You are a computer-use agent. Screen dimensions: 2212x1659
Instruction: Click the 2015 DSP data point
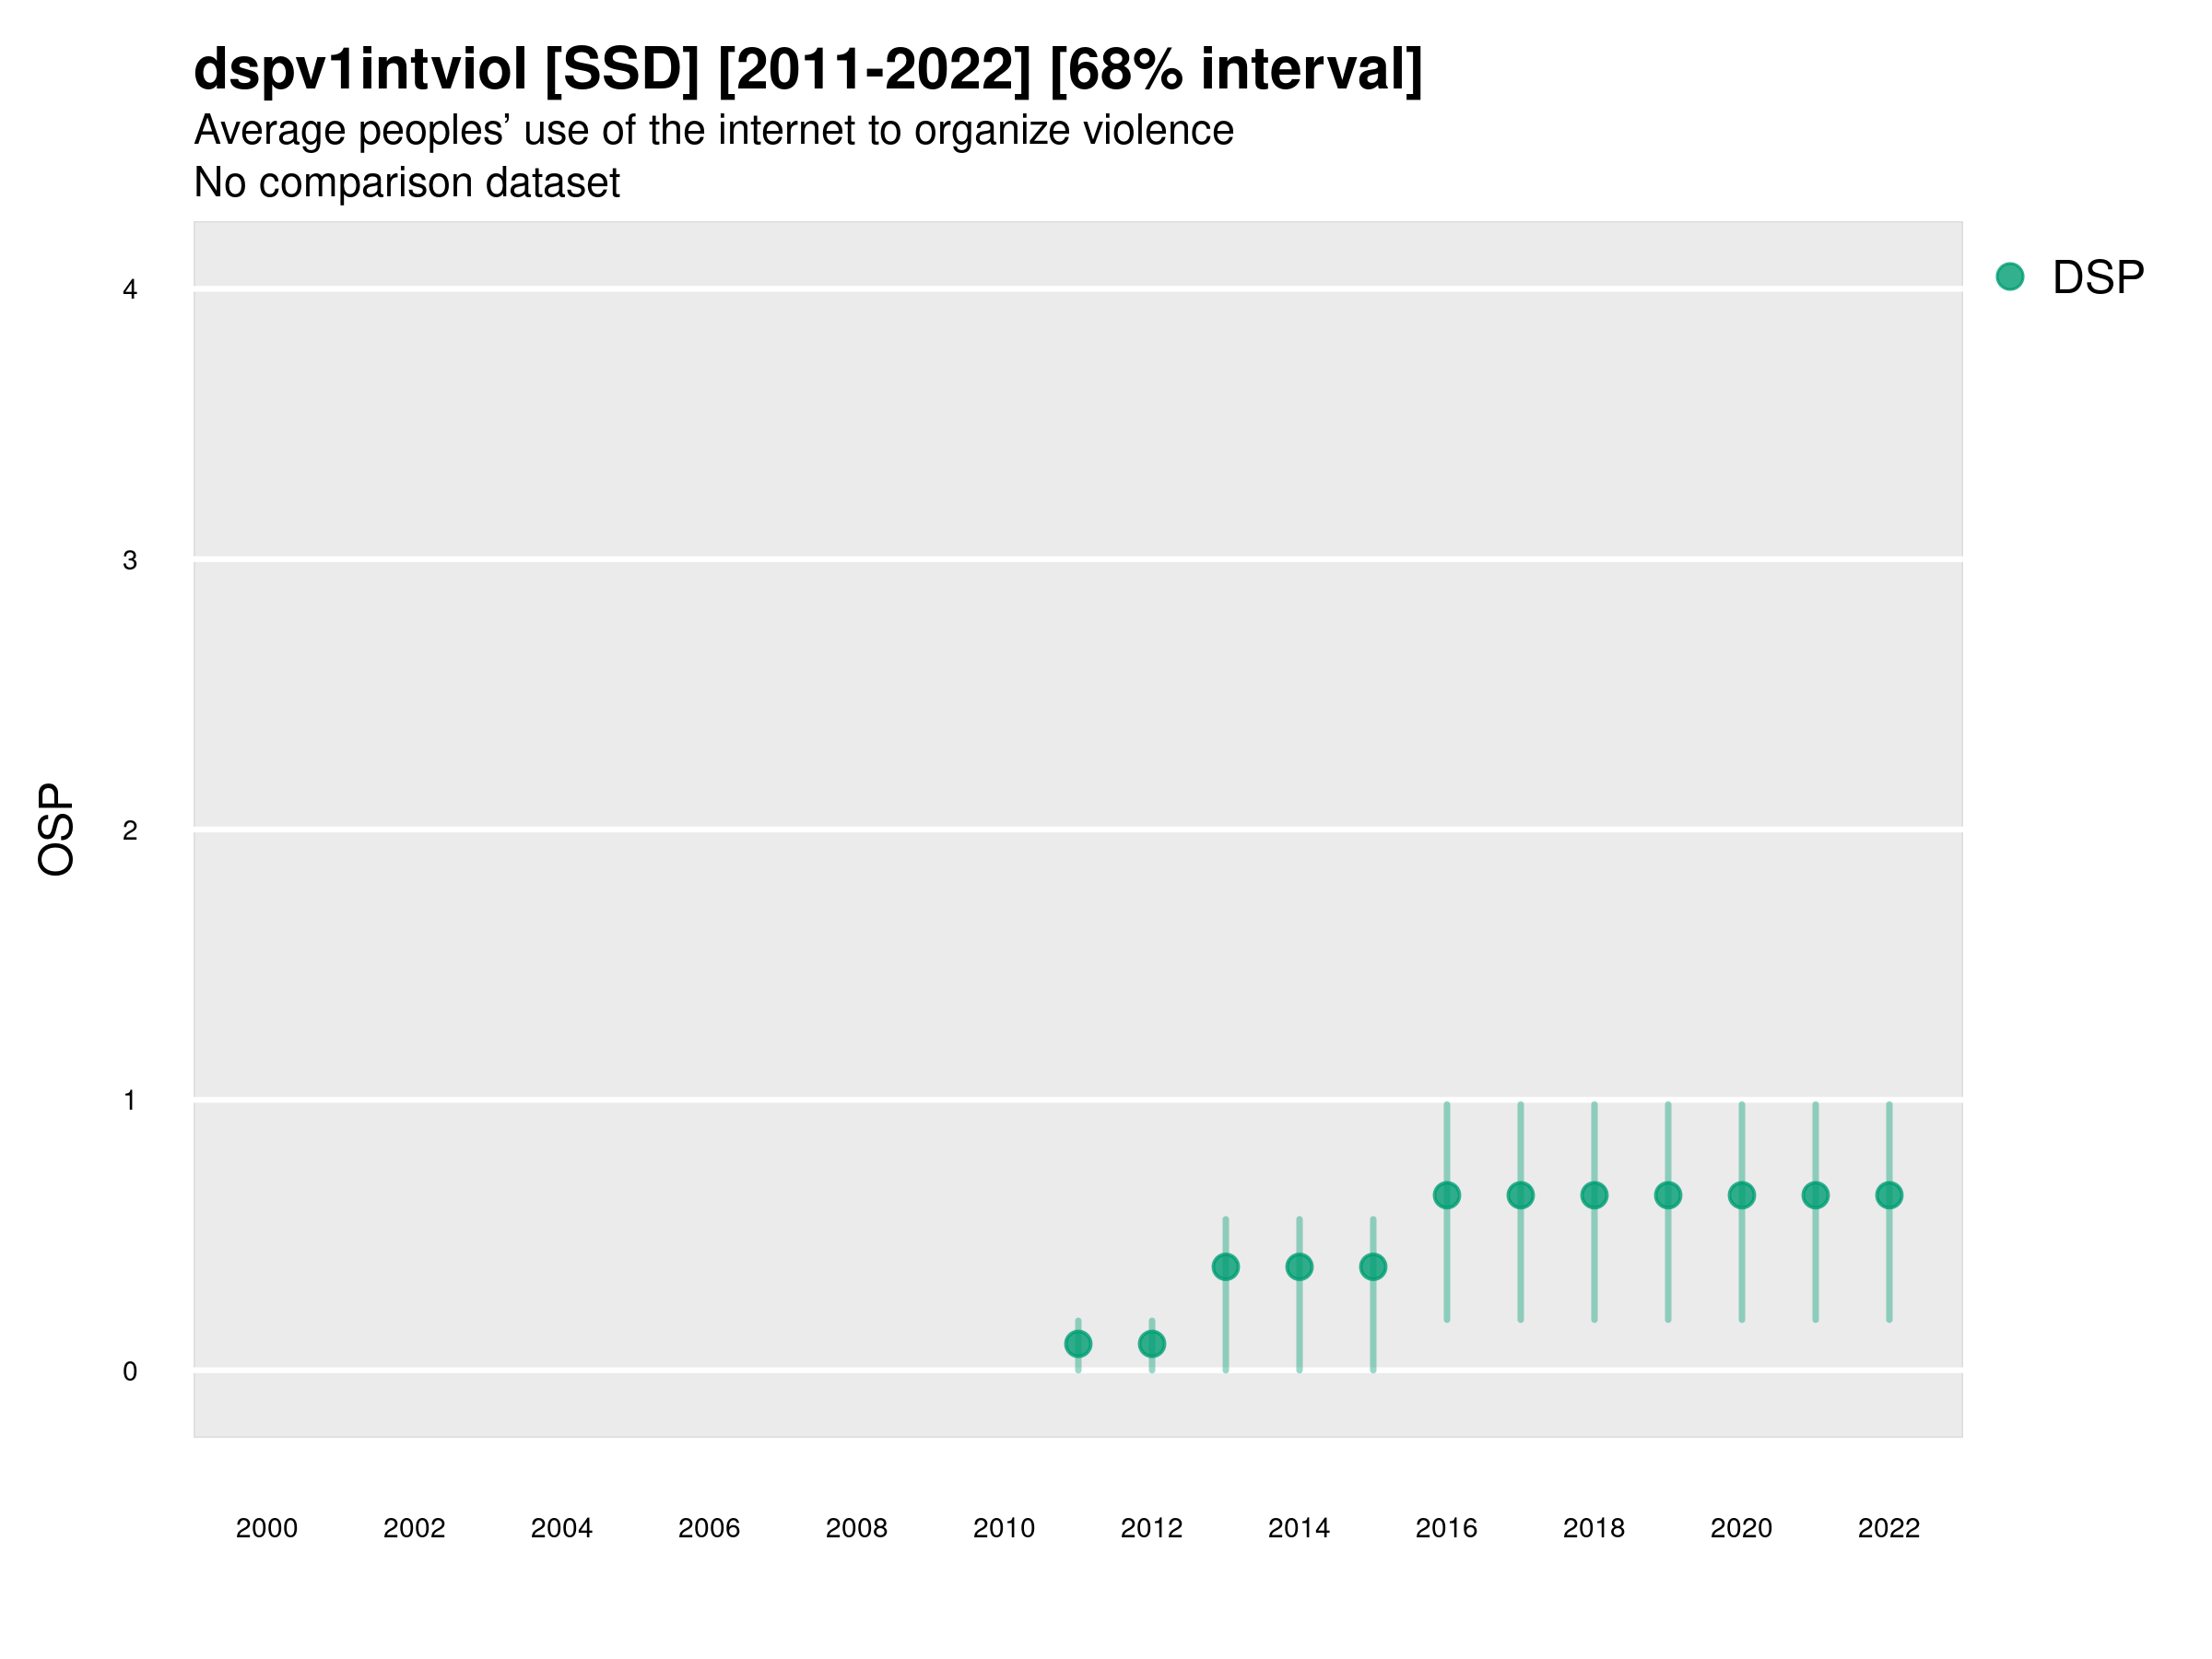tap(1373, 1267)
